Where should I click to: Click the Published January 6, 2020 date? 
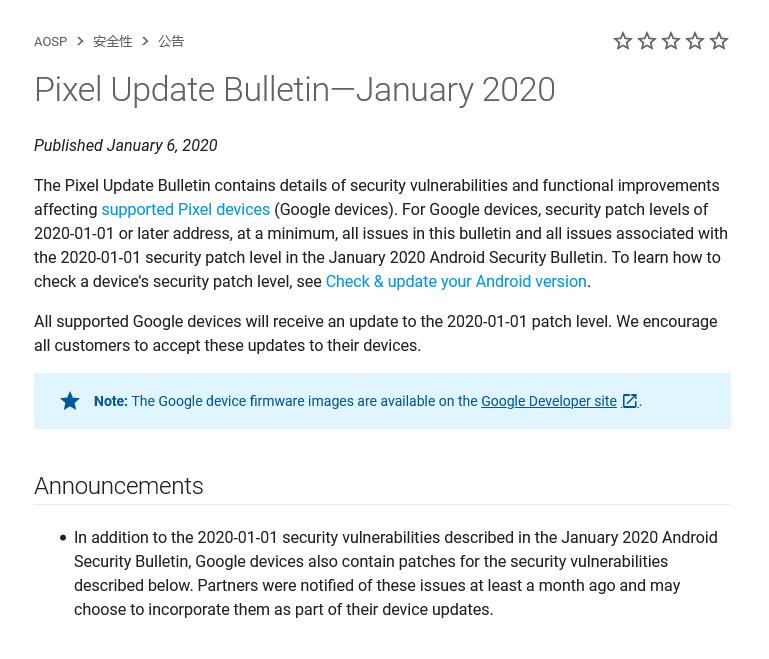[x=126, y=145]
